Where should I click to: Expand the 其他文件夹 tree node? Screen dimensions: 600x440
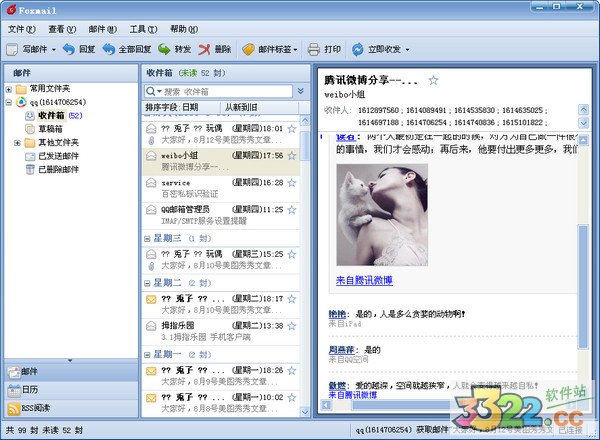coord(17,143)
